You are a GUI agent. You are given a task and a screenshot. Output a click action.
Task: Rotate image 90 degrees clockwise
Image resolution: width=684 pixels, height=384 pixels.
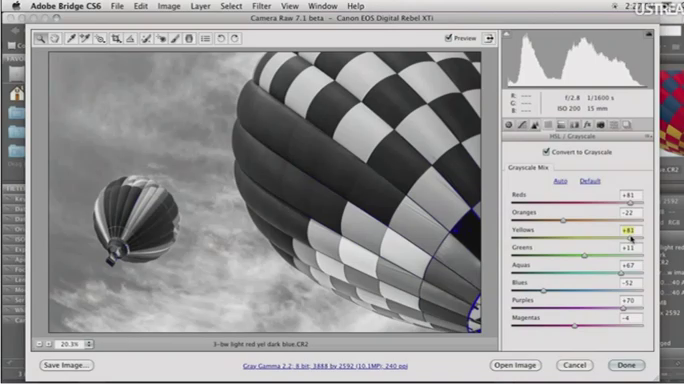coord(235,38)
